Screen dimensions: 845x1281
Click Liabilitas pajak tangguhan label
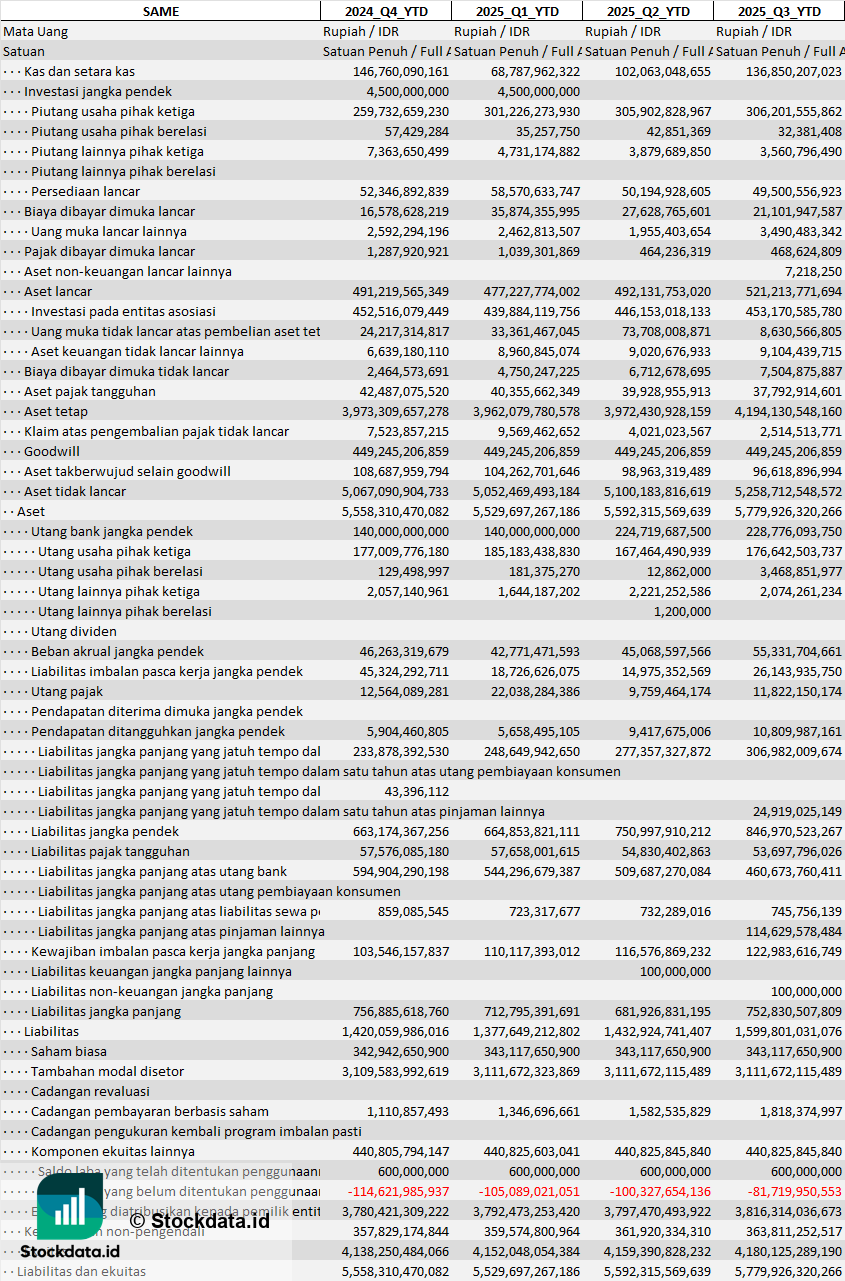click(110, 851)
